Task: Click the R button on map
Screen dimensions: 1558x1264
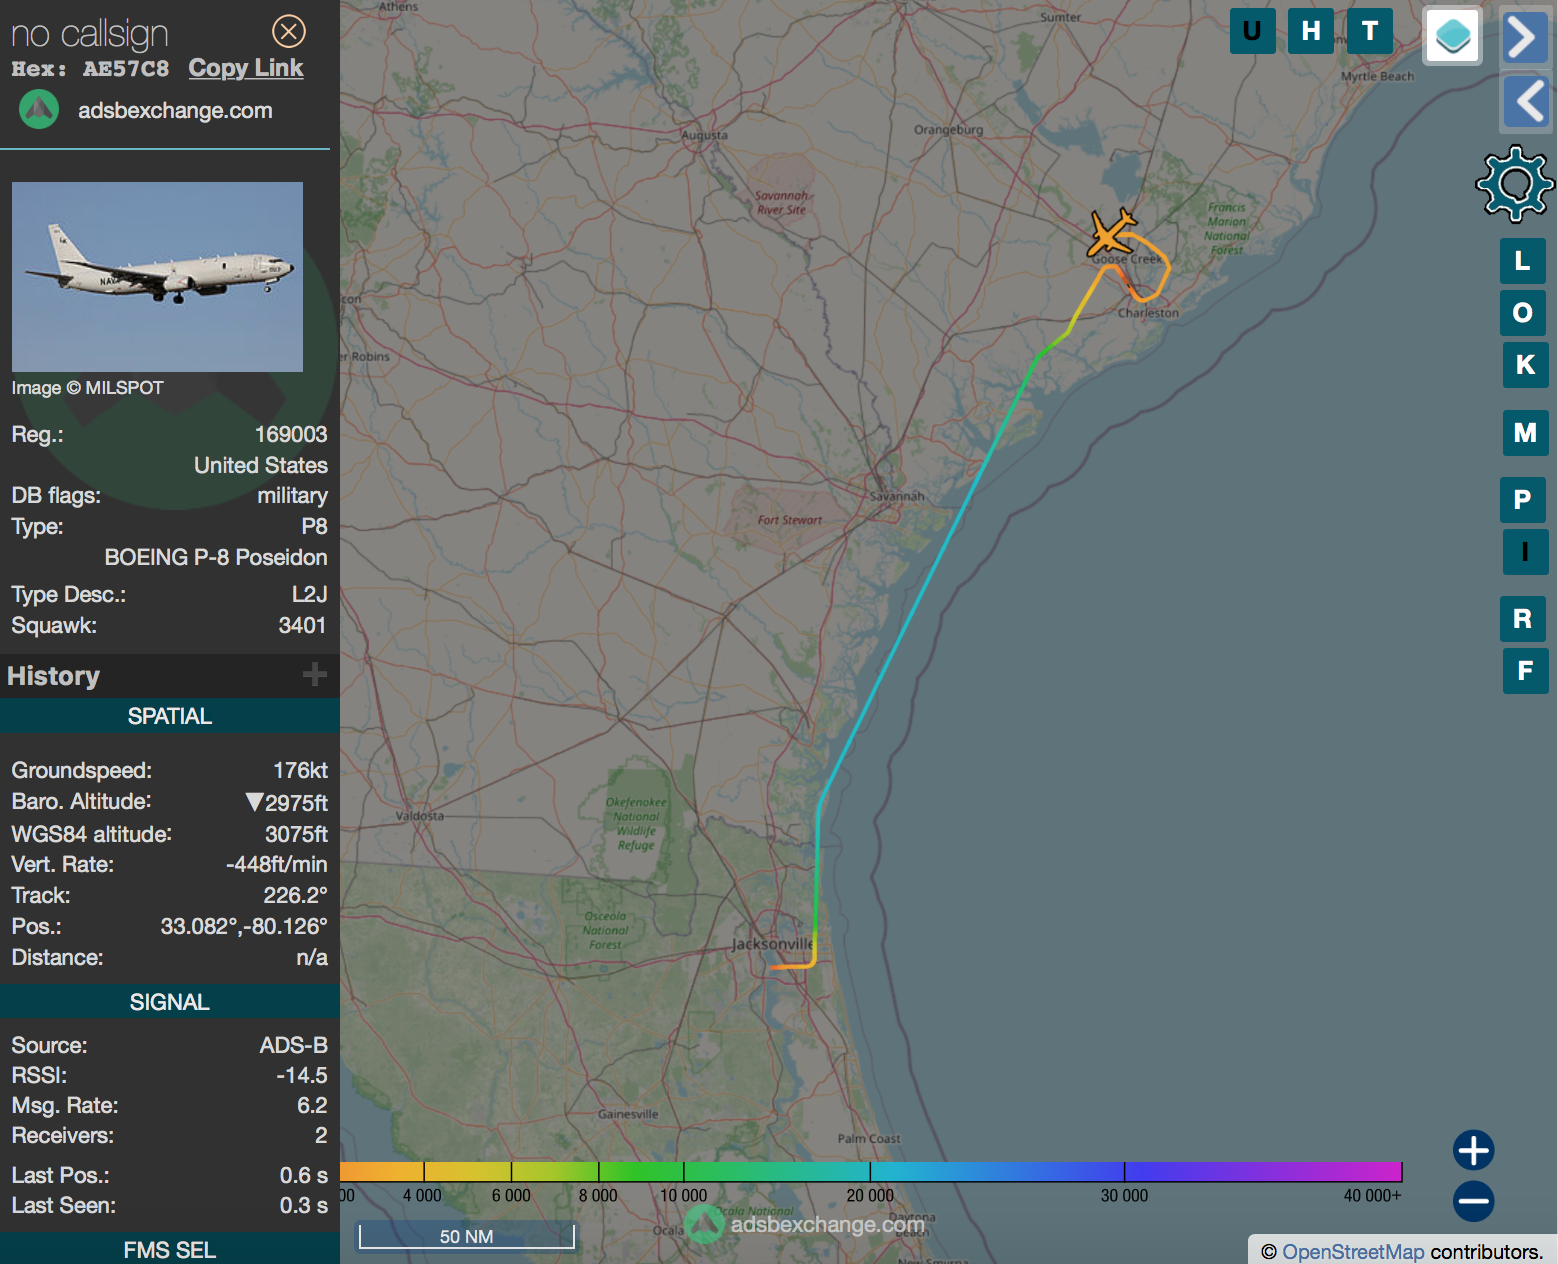Action: (x=1523, y=619)
